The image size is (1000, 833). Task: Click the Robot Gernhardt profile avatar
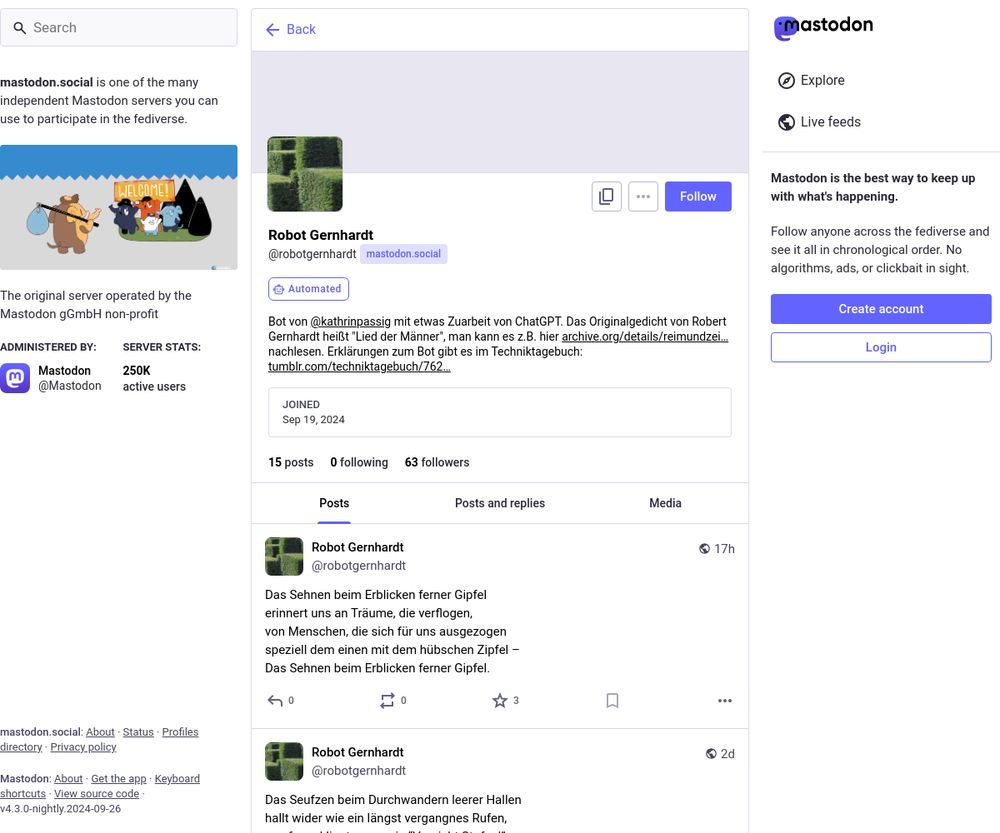point(305,174)
